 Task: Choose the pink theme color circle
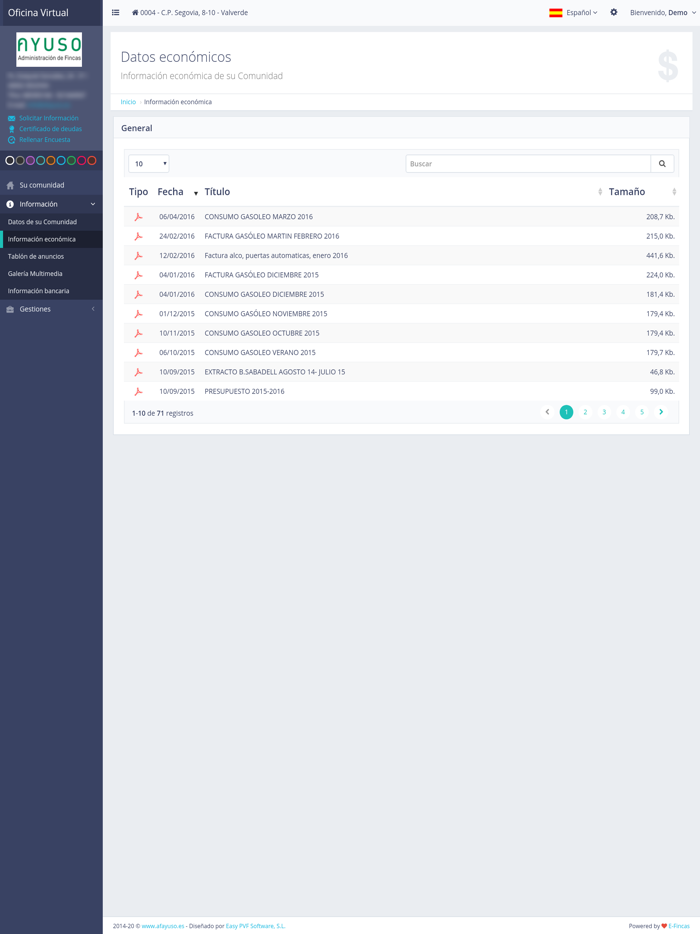coord(82,161)
